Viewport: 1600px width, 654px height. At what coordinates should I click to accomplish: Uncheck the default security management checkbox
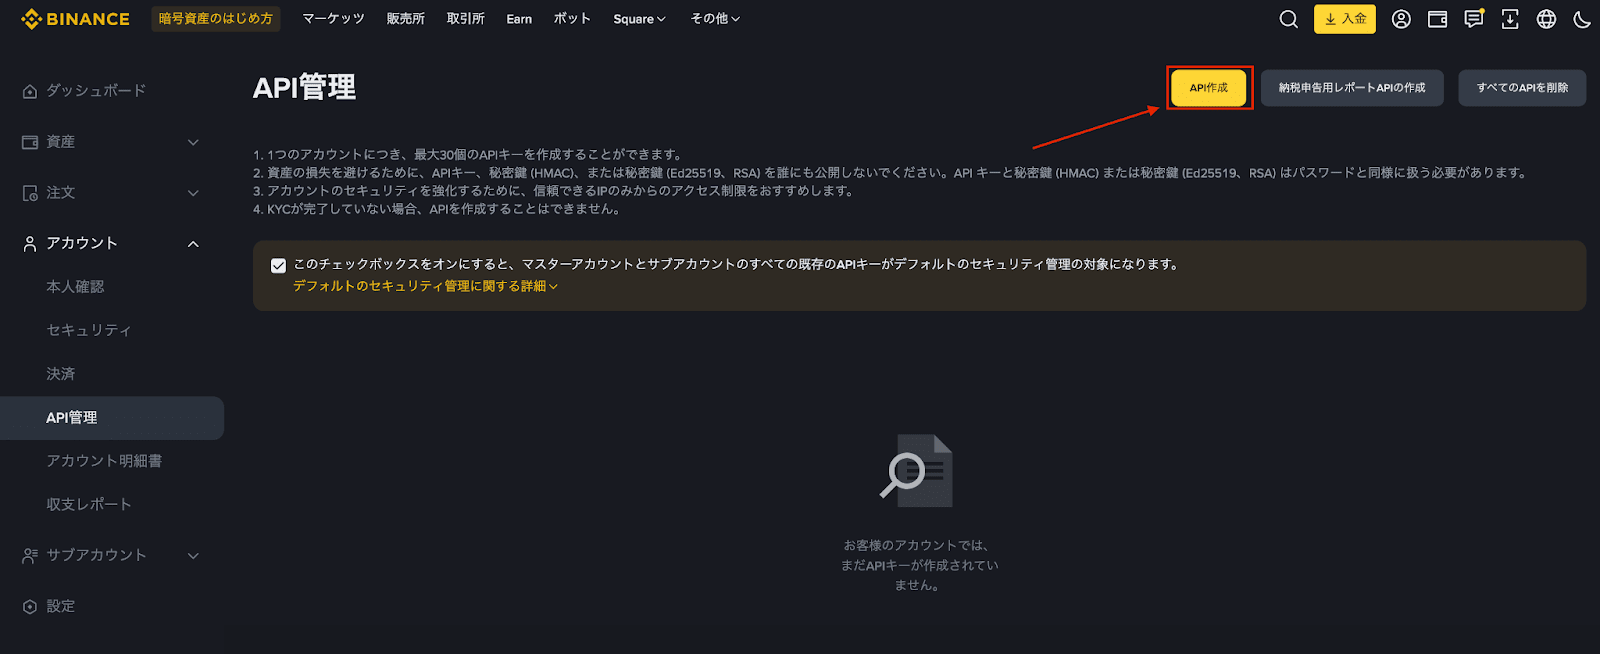tap(278, 265)
